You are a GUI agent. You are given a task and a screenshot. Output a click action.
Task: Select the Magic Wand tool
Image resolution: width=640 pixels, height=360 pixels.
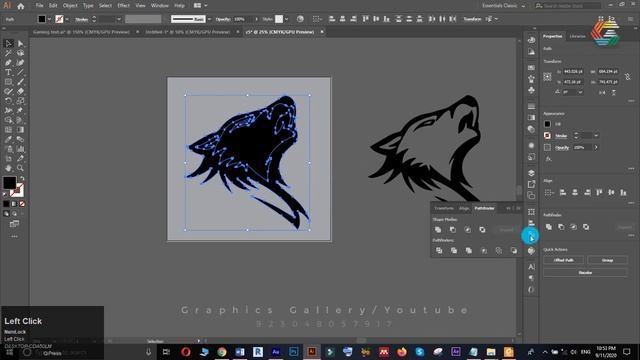[8, 53]
